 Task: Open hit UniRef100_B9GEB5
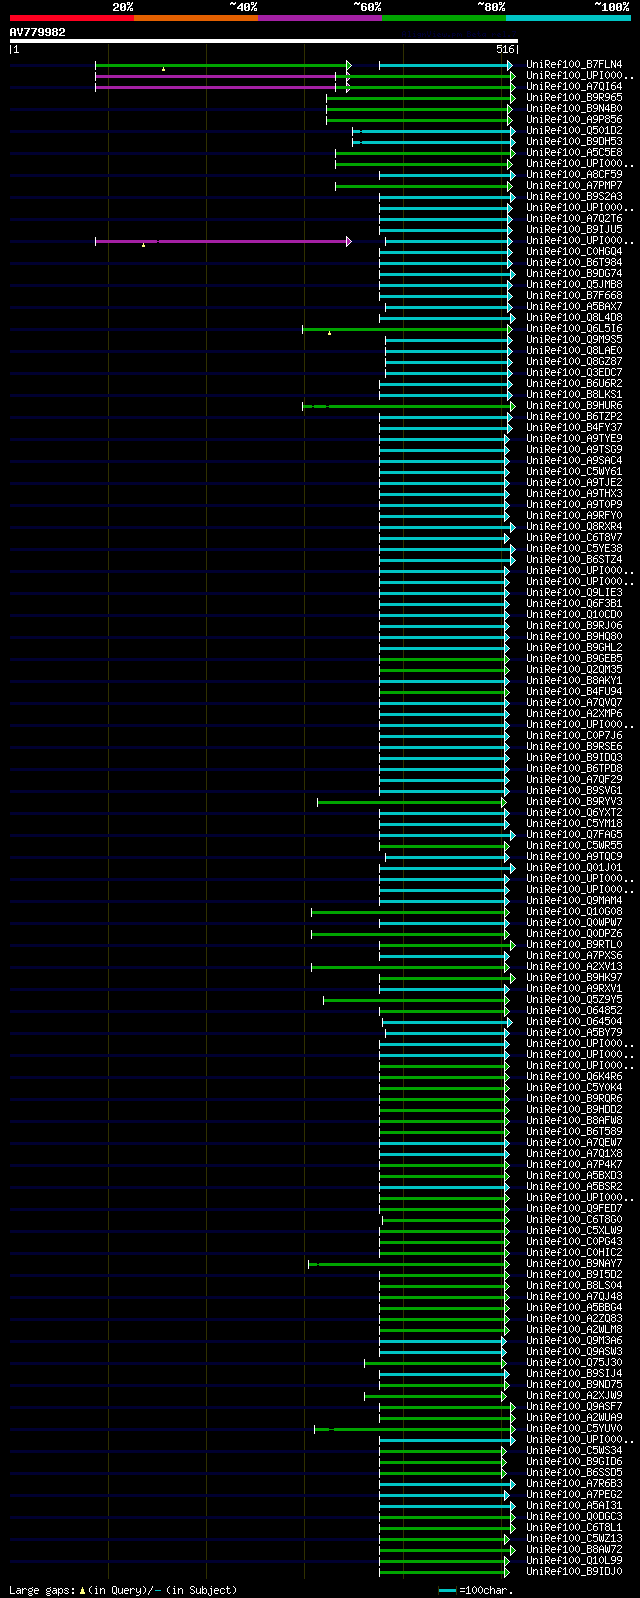click(574, 659)
